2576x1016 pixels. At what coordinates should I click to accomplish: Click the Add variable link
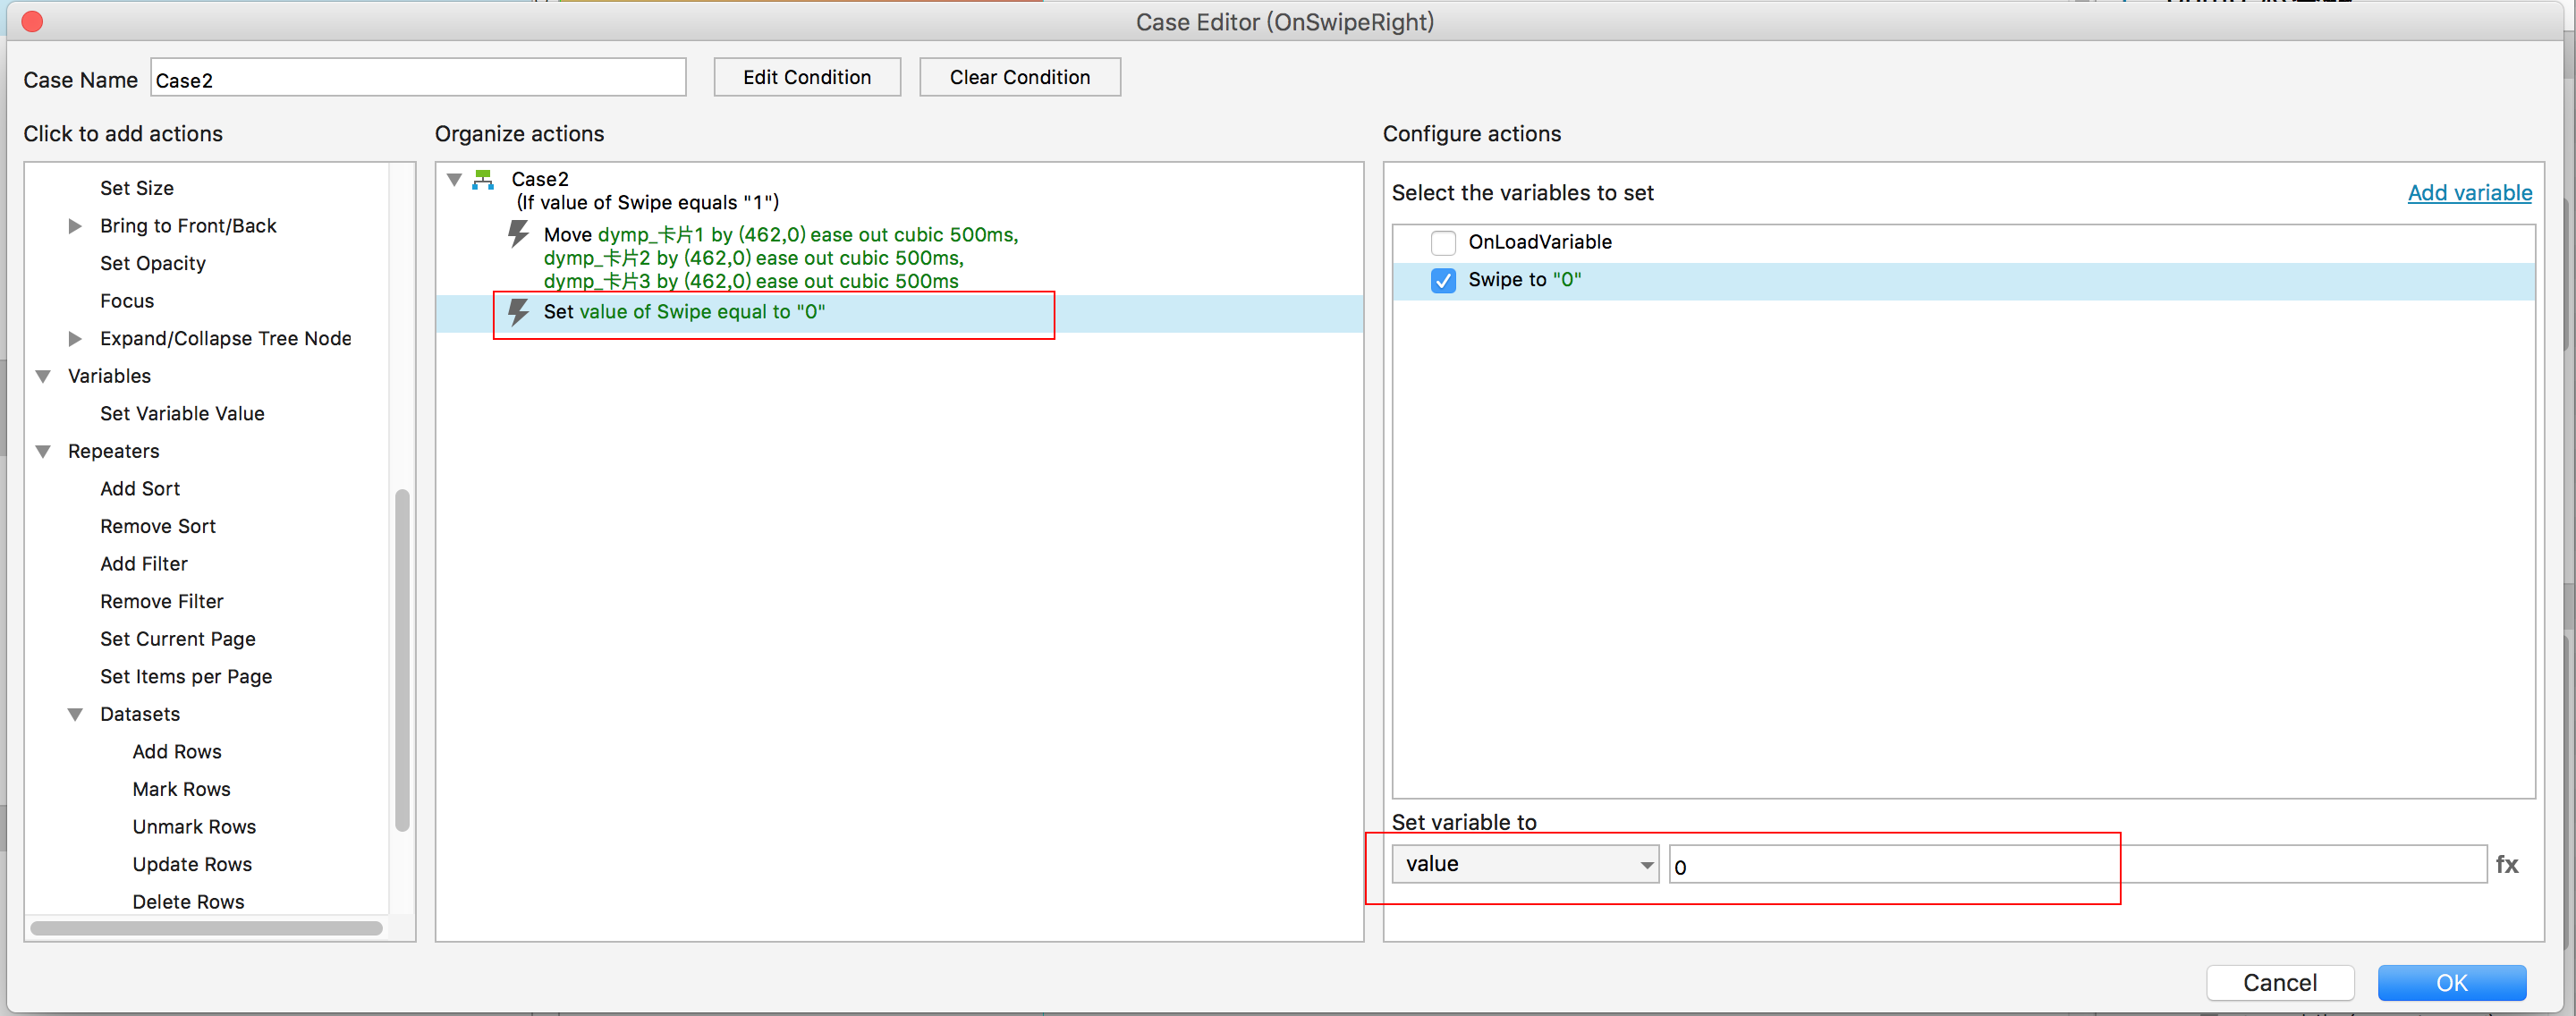pos(2469,193)
